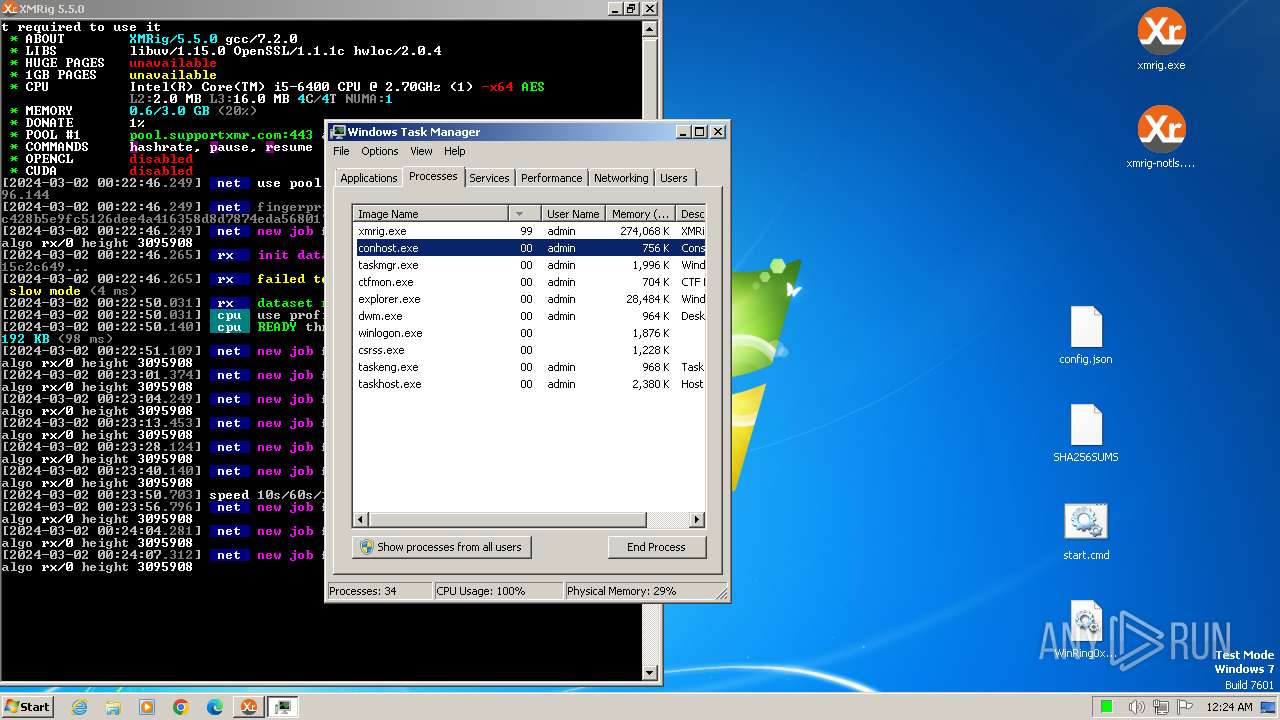Click process list scroll right arrow
The width and height of the screenshot is (1280, 720).
tap(697, 520)
